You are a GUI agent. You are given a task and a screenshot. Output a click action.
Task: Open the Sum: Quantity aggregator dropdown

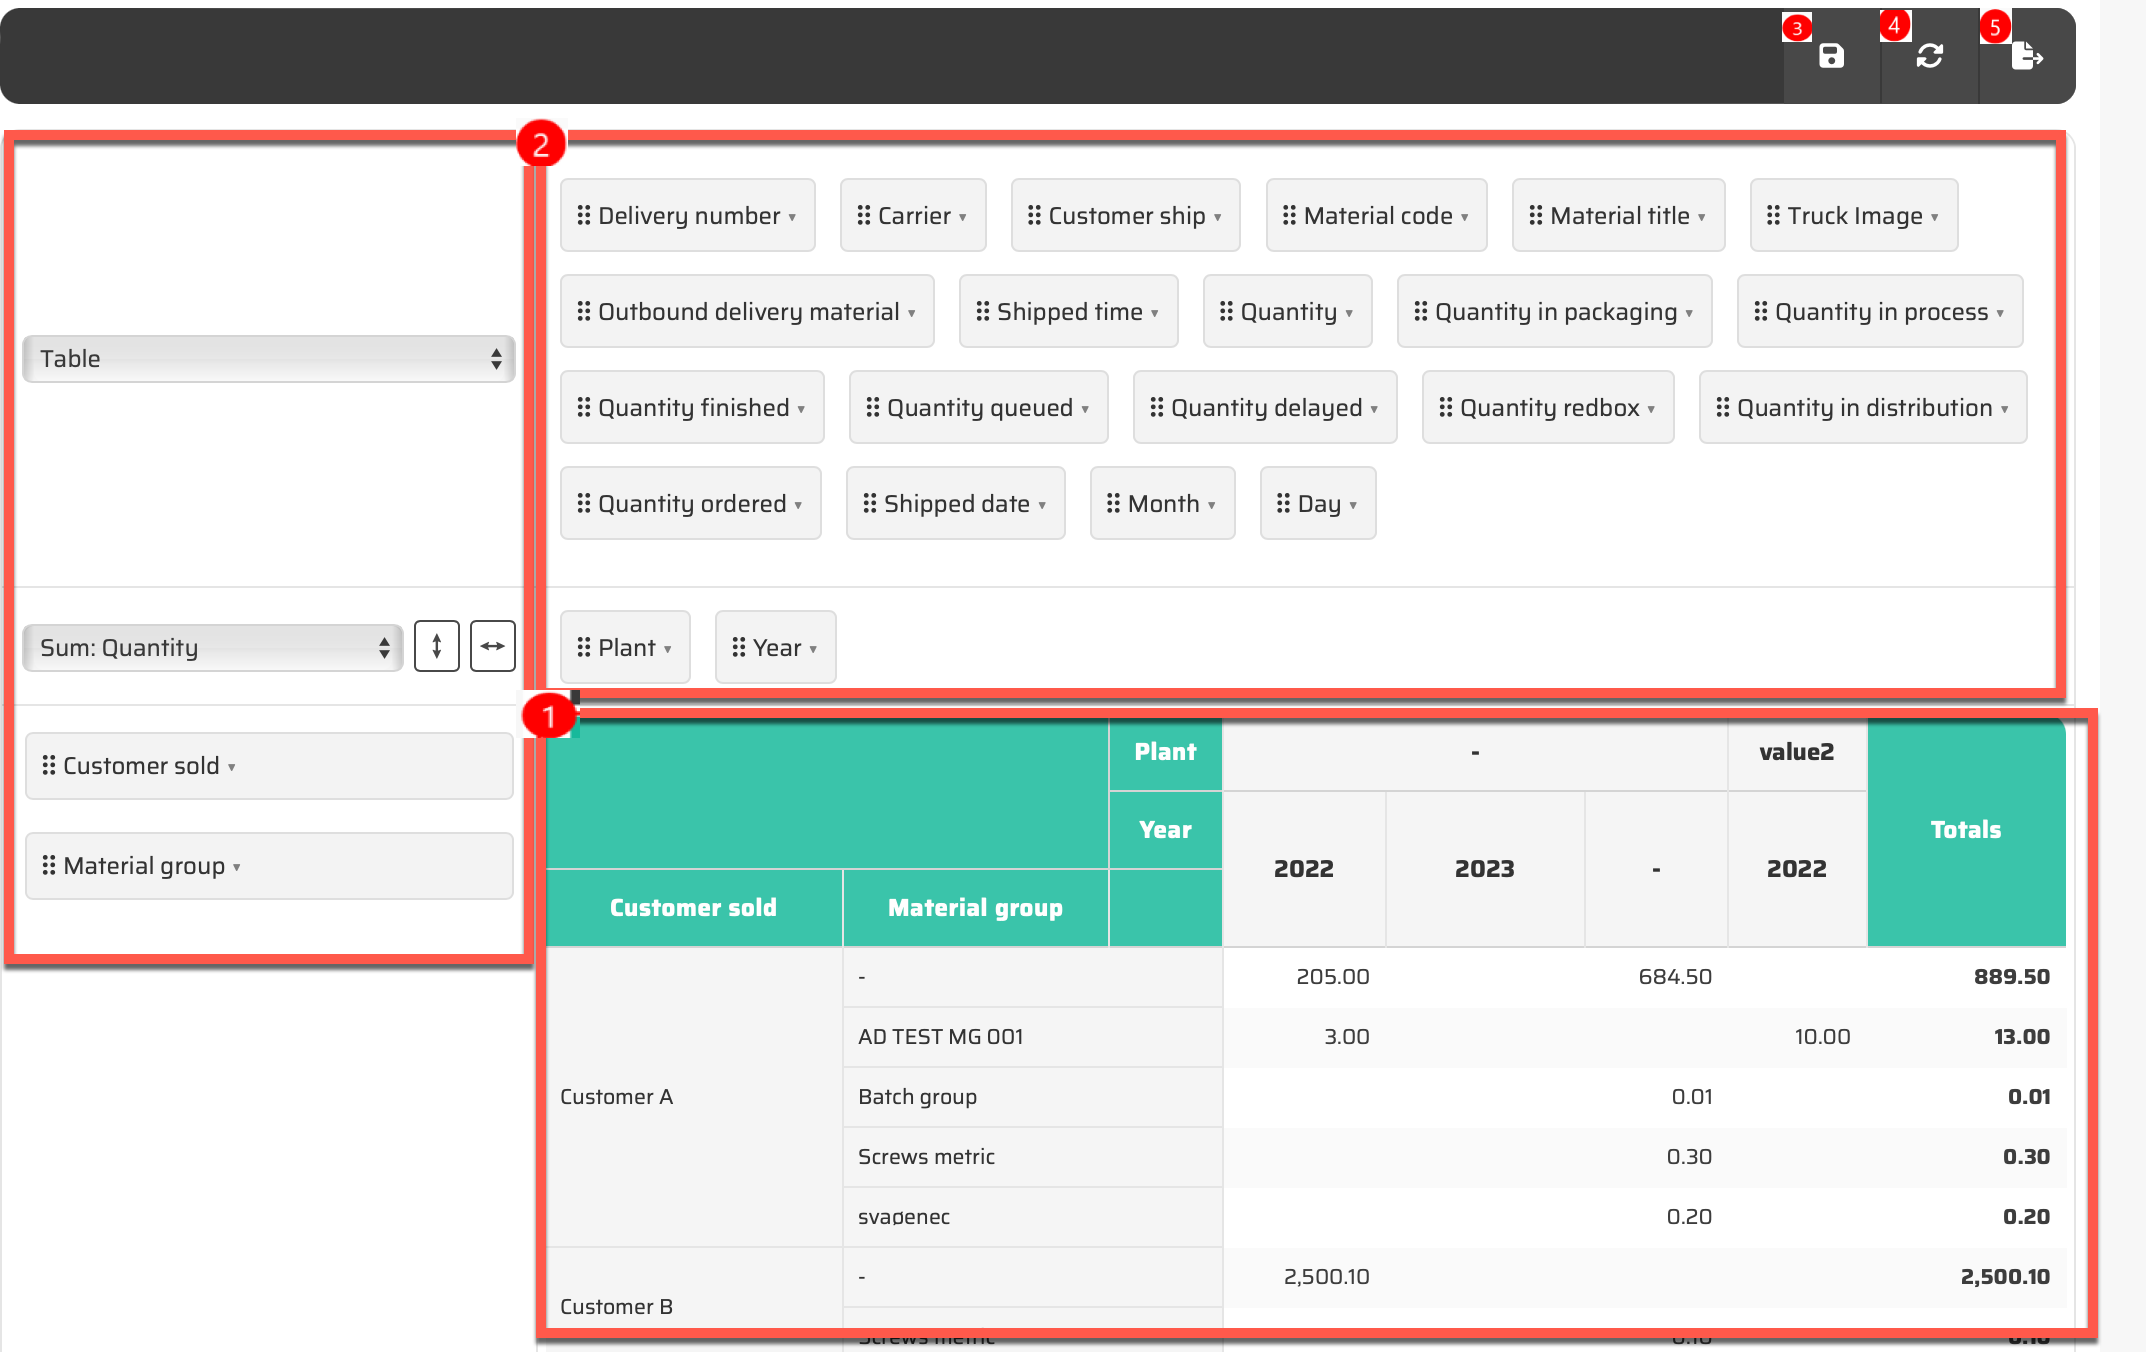point(213,647)
